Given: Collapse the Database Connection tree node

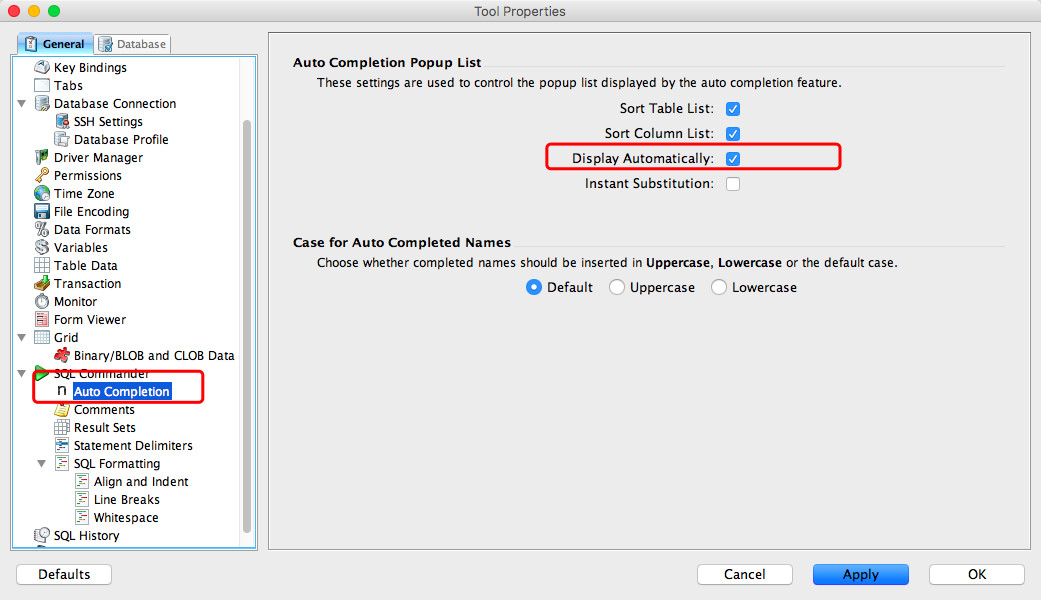Looking at the screenshot, I should tap(22, 103).
